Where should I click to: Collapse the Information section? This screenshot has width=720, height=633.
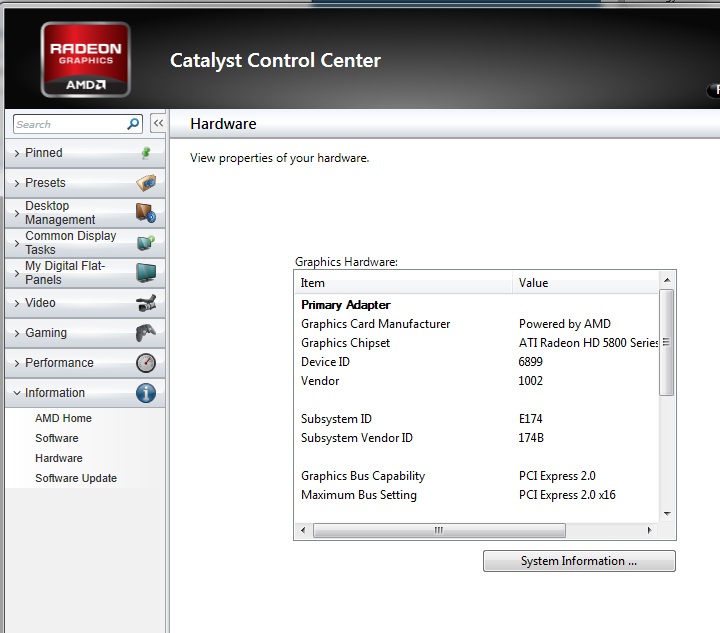click(85, 393)
